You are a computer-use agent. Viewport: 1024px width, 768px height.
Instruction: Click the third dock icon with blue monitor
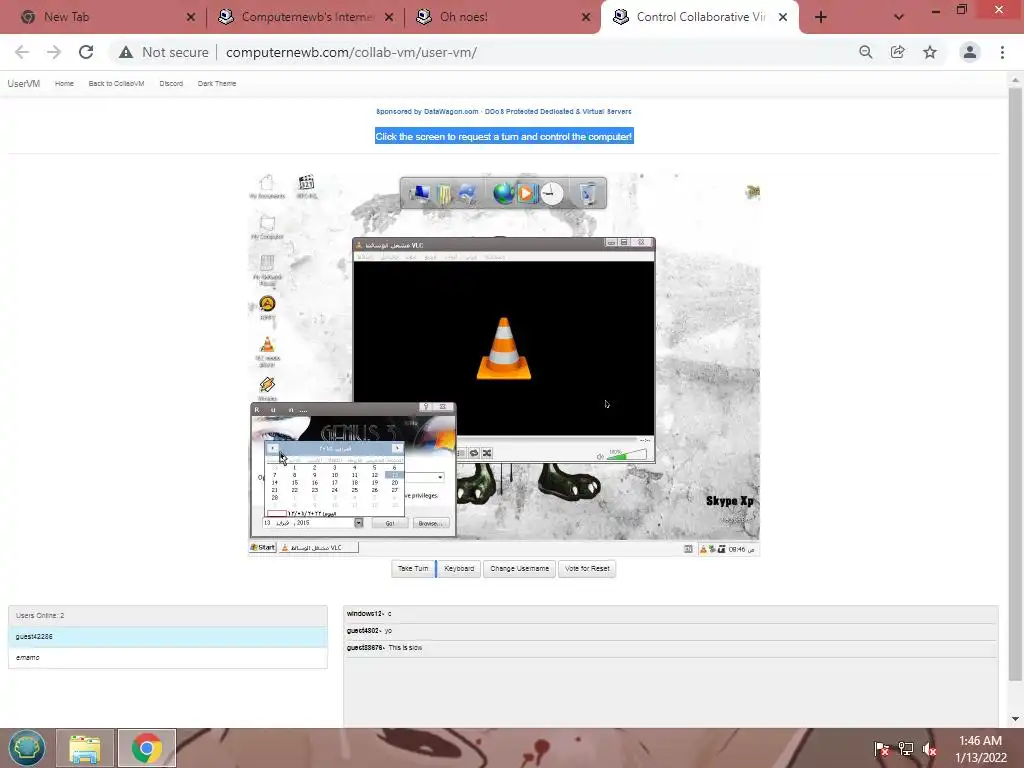click(x=468, y=193)
